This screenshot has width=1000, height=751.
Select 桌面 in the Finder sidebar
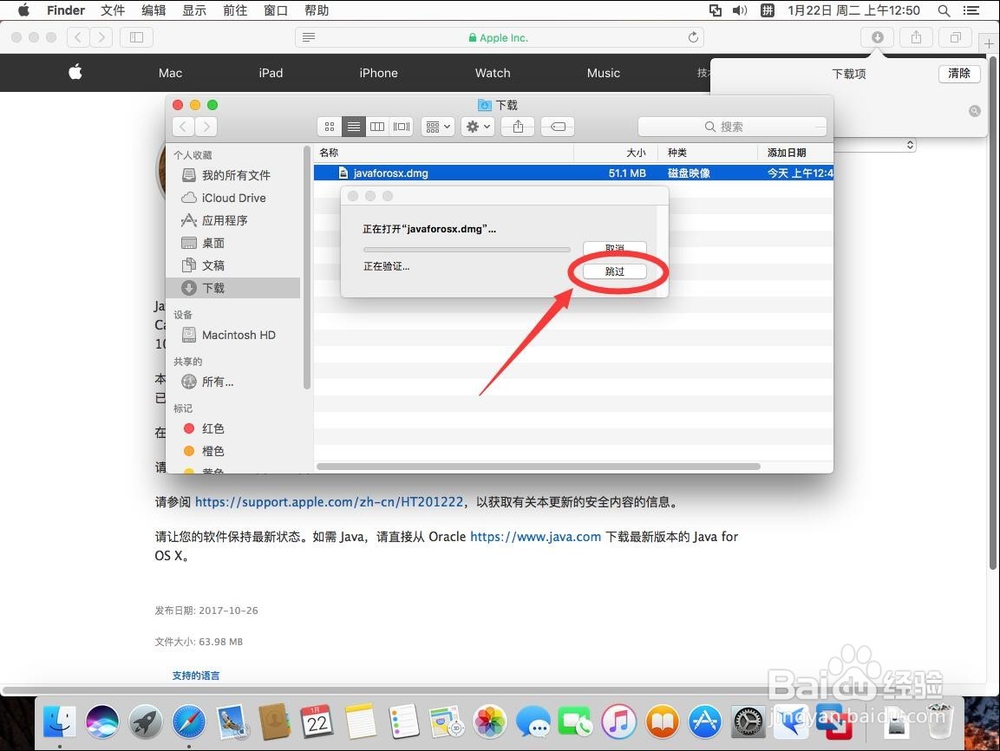(213, 242)
